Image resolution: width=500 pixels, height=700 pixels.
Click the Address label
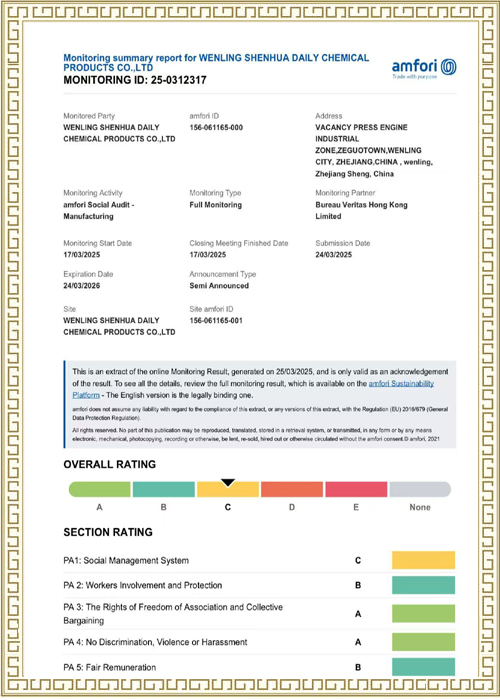pos(329,116)
